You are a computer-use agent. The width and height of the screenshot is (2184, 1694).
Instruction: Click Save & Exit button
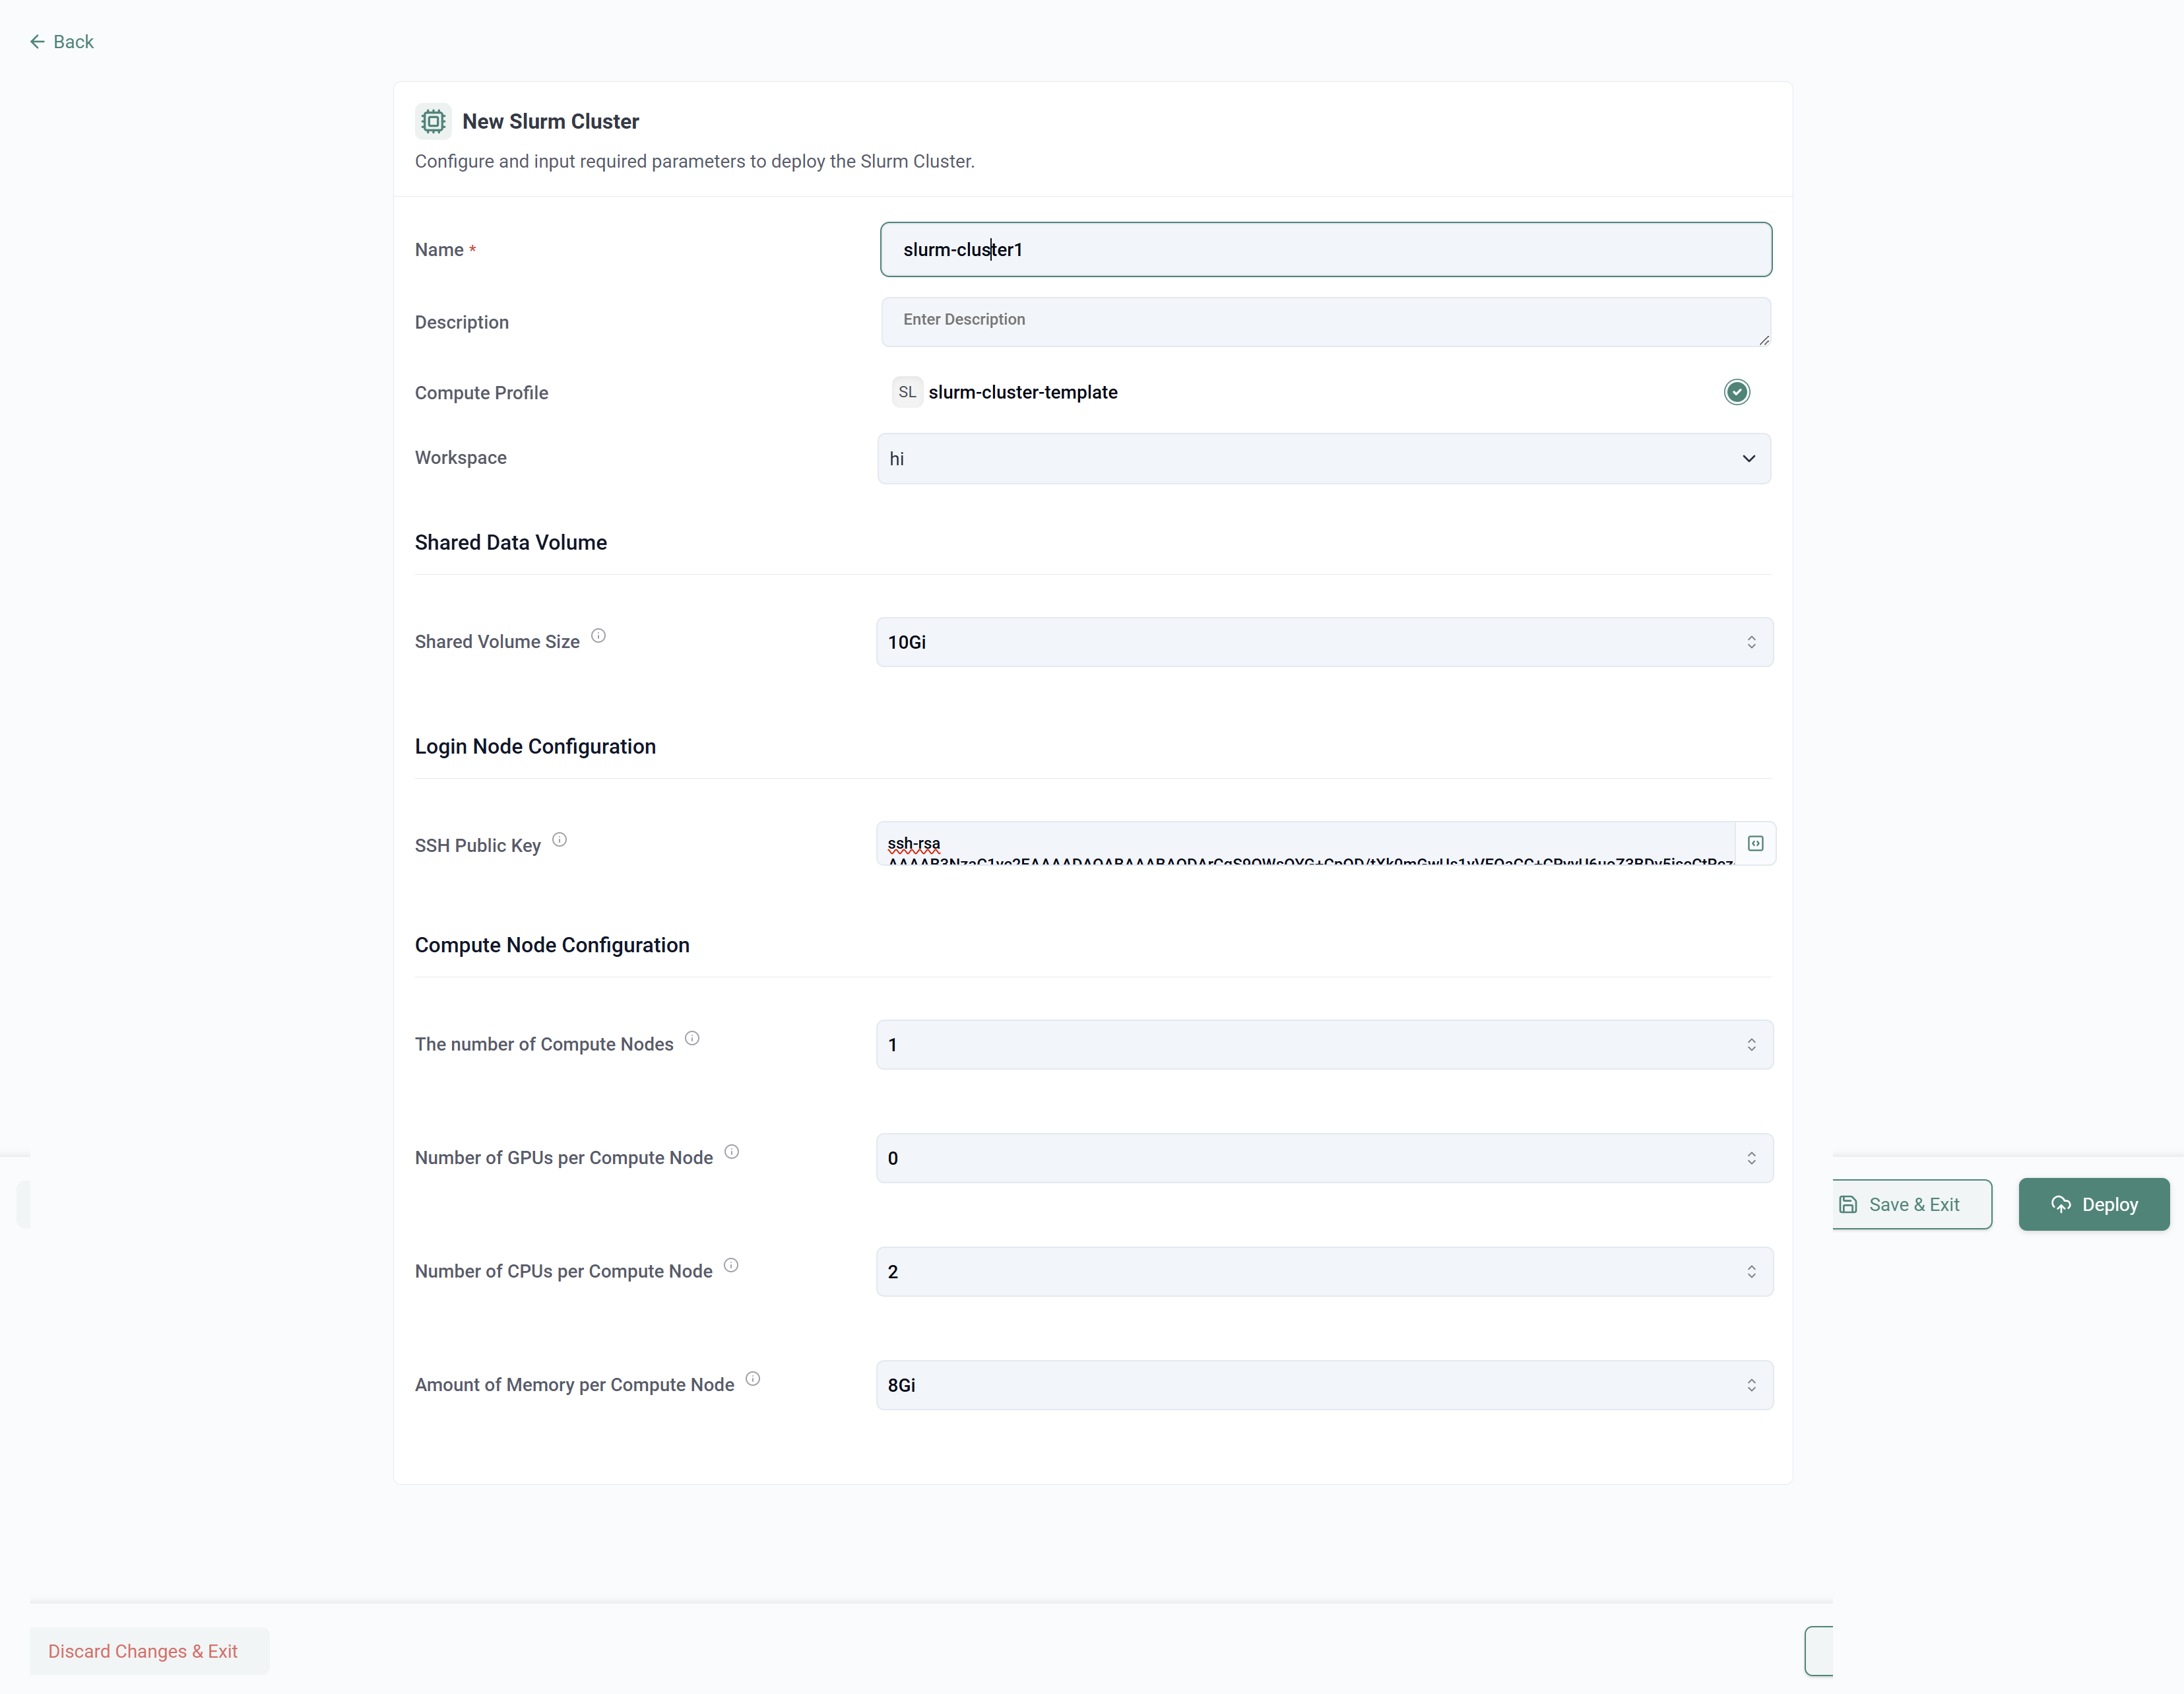[x=1912, y=1205]
